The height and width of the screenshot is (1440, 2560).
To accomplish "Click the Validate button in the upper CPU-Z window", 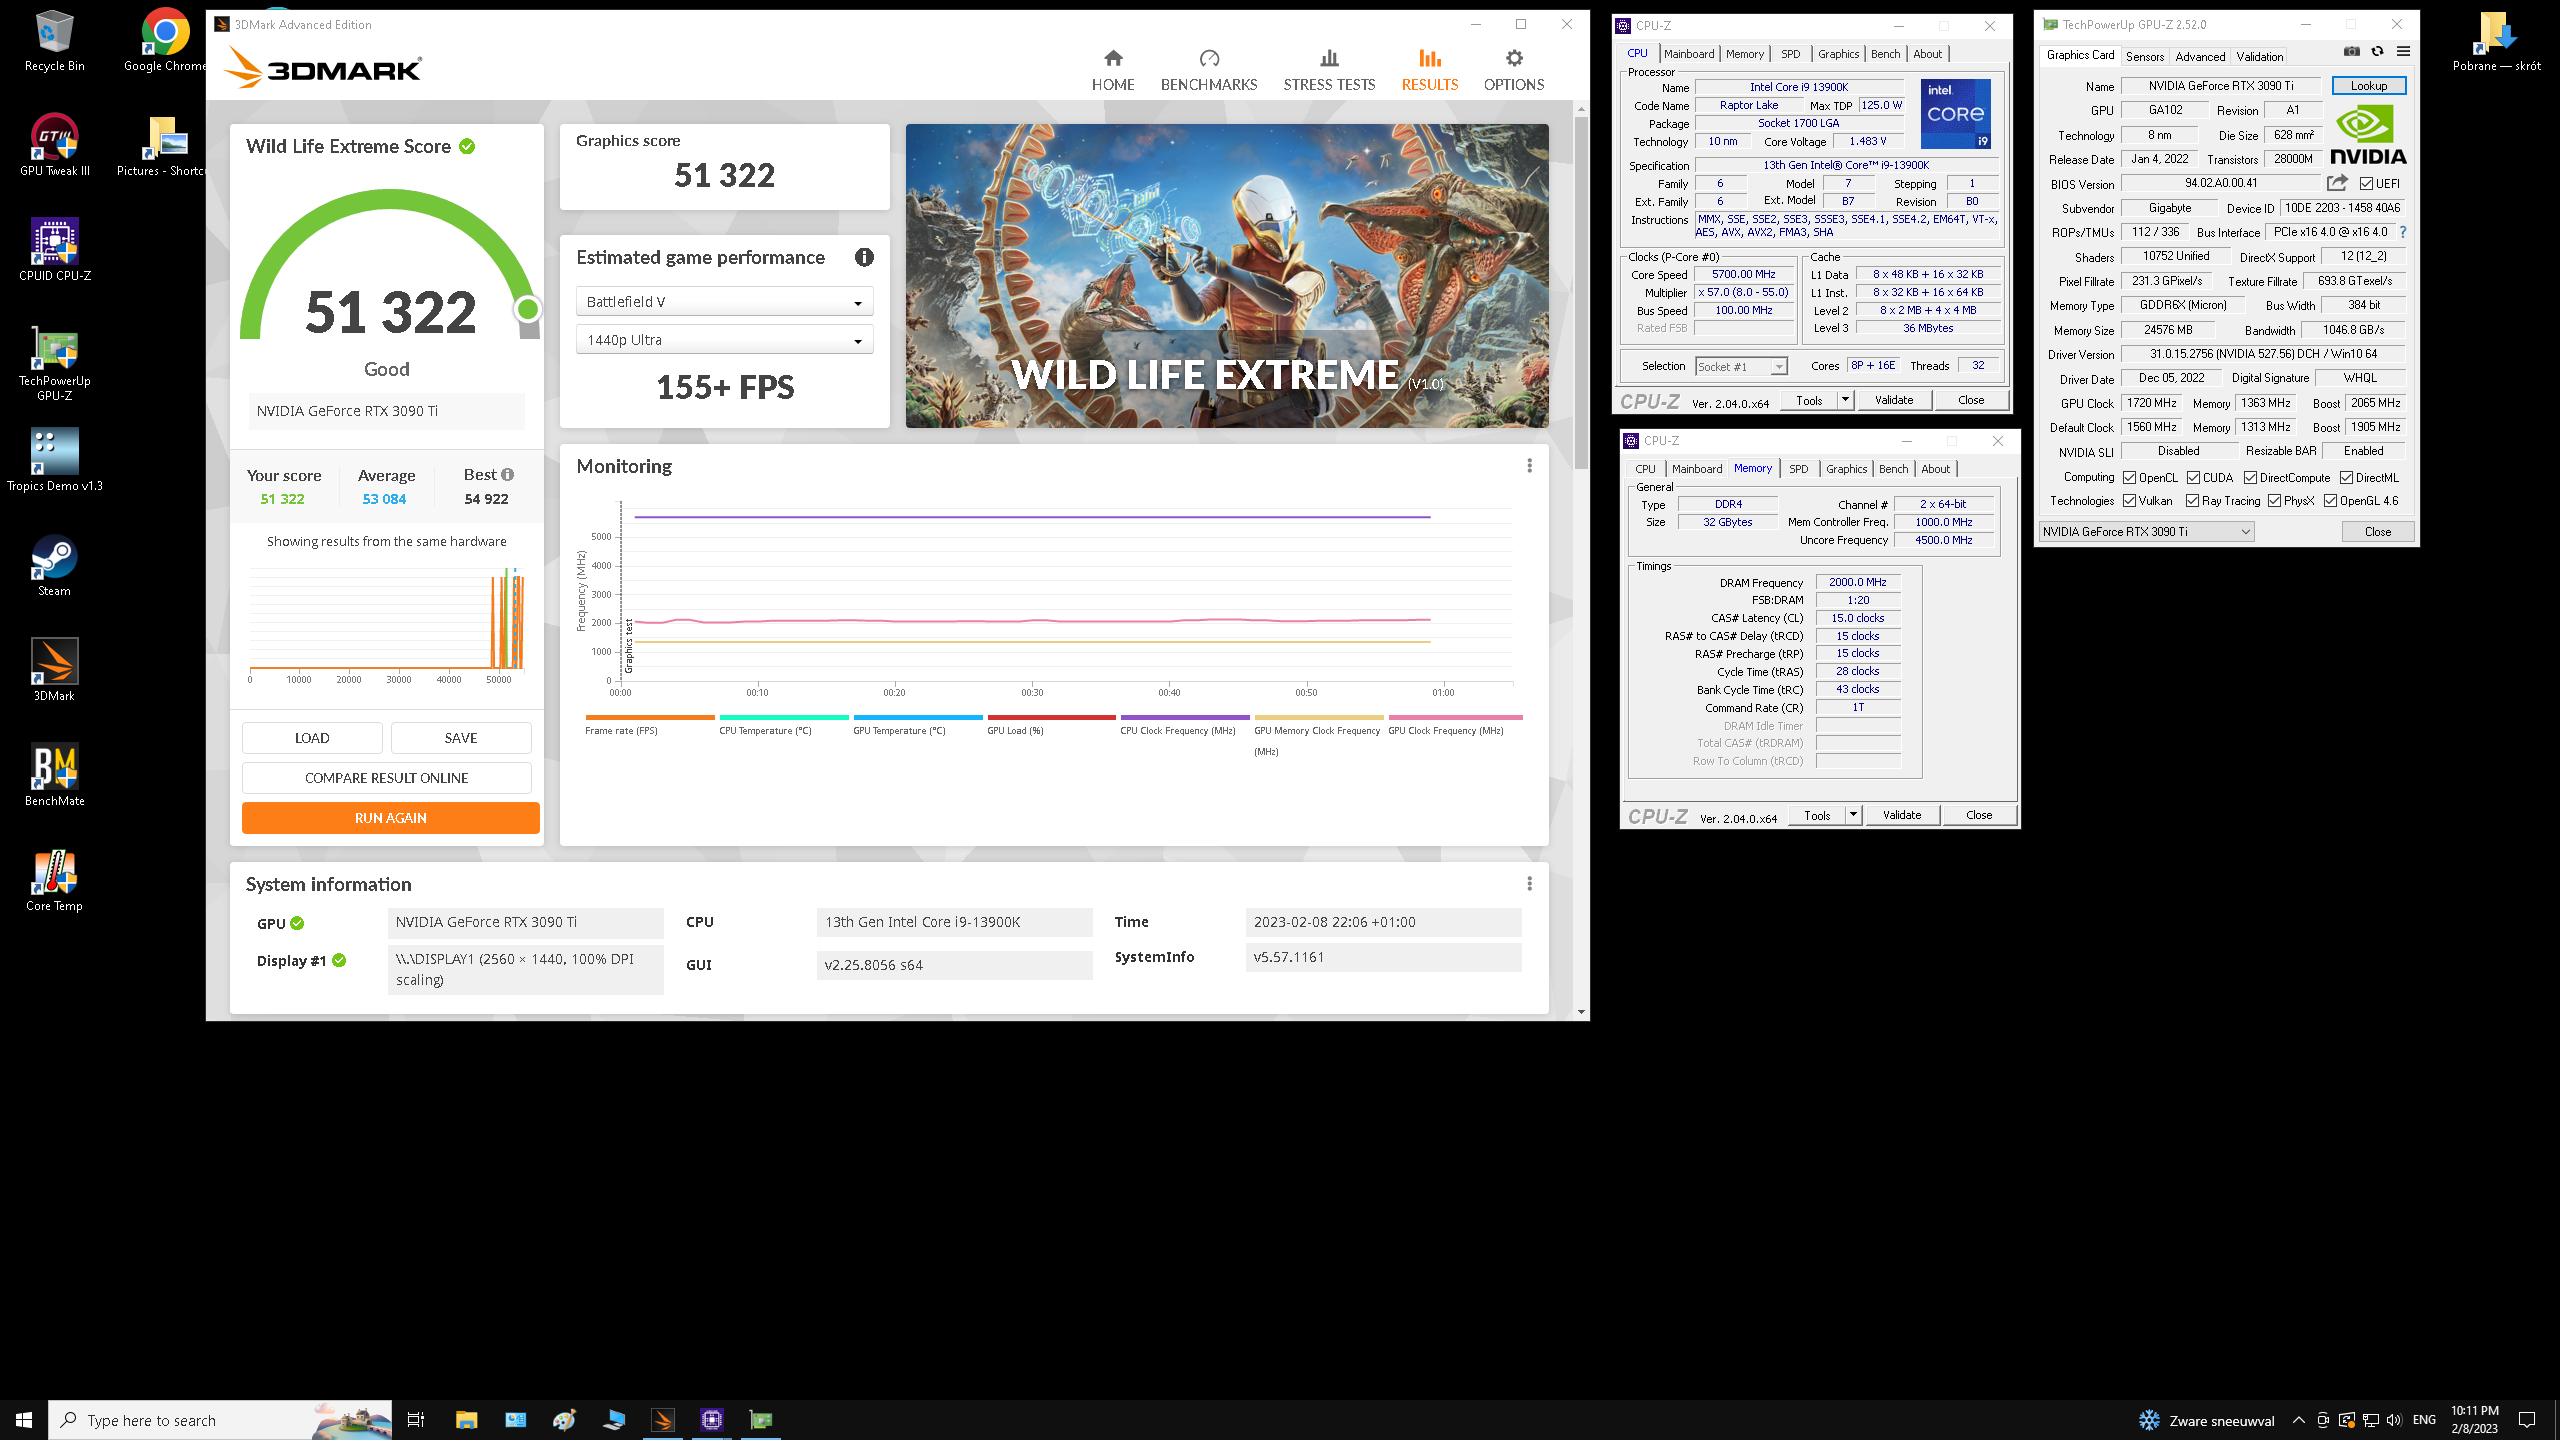I will [x=1894, y=400].
